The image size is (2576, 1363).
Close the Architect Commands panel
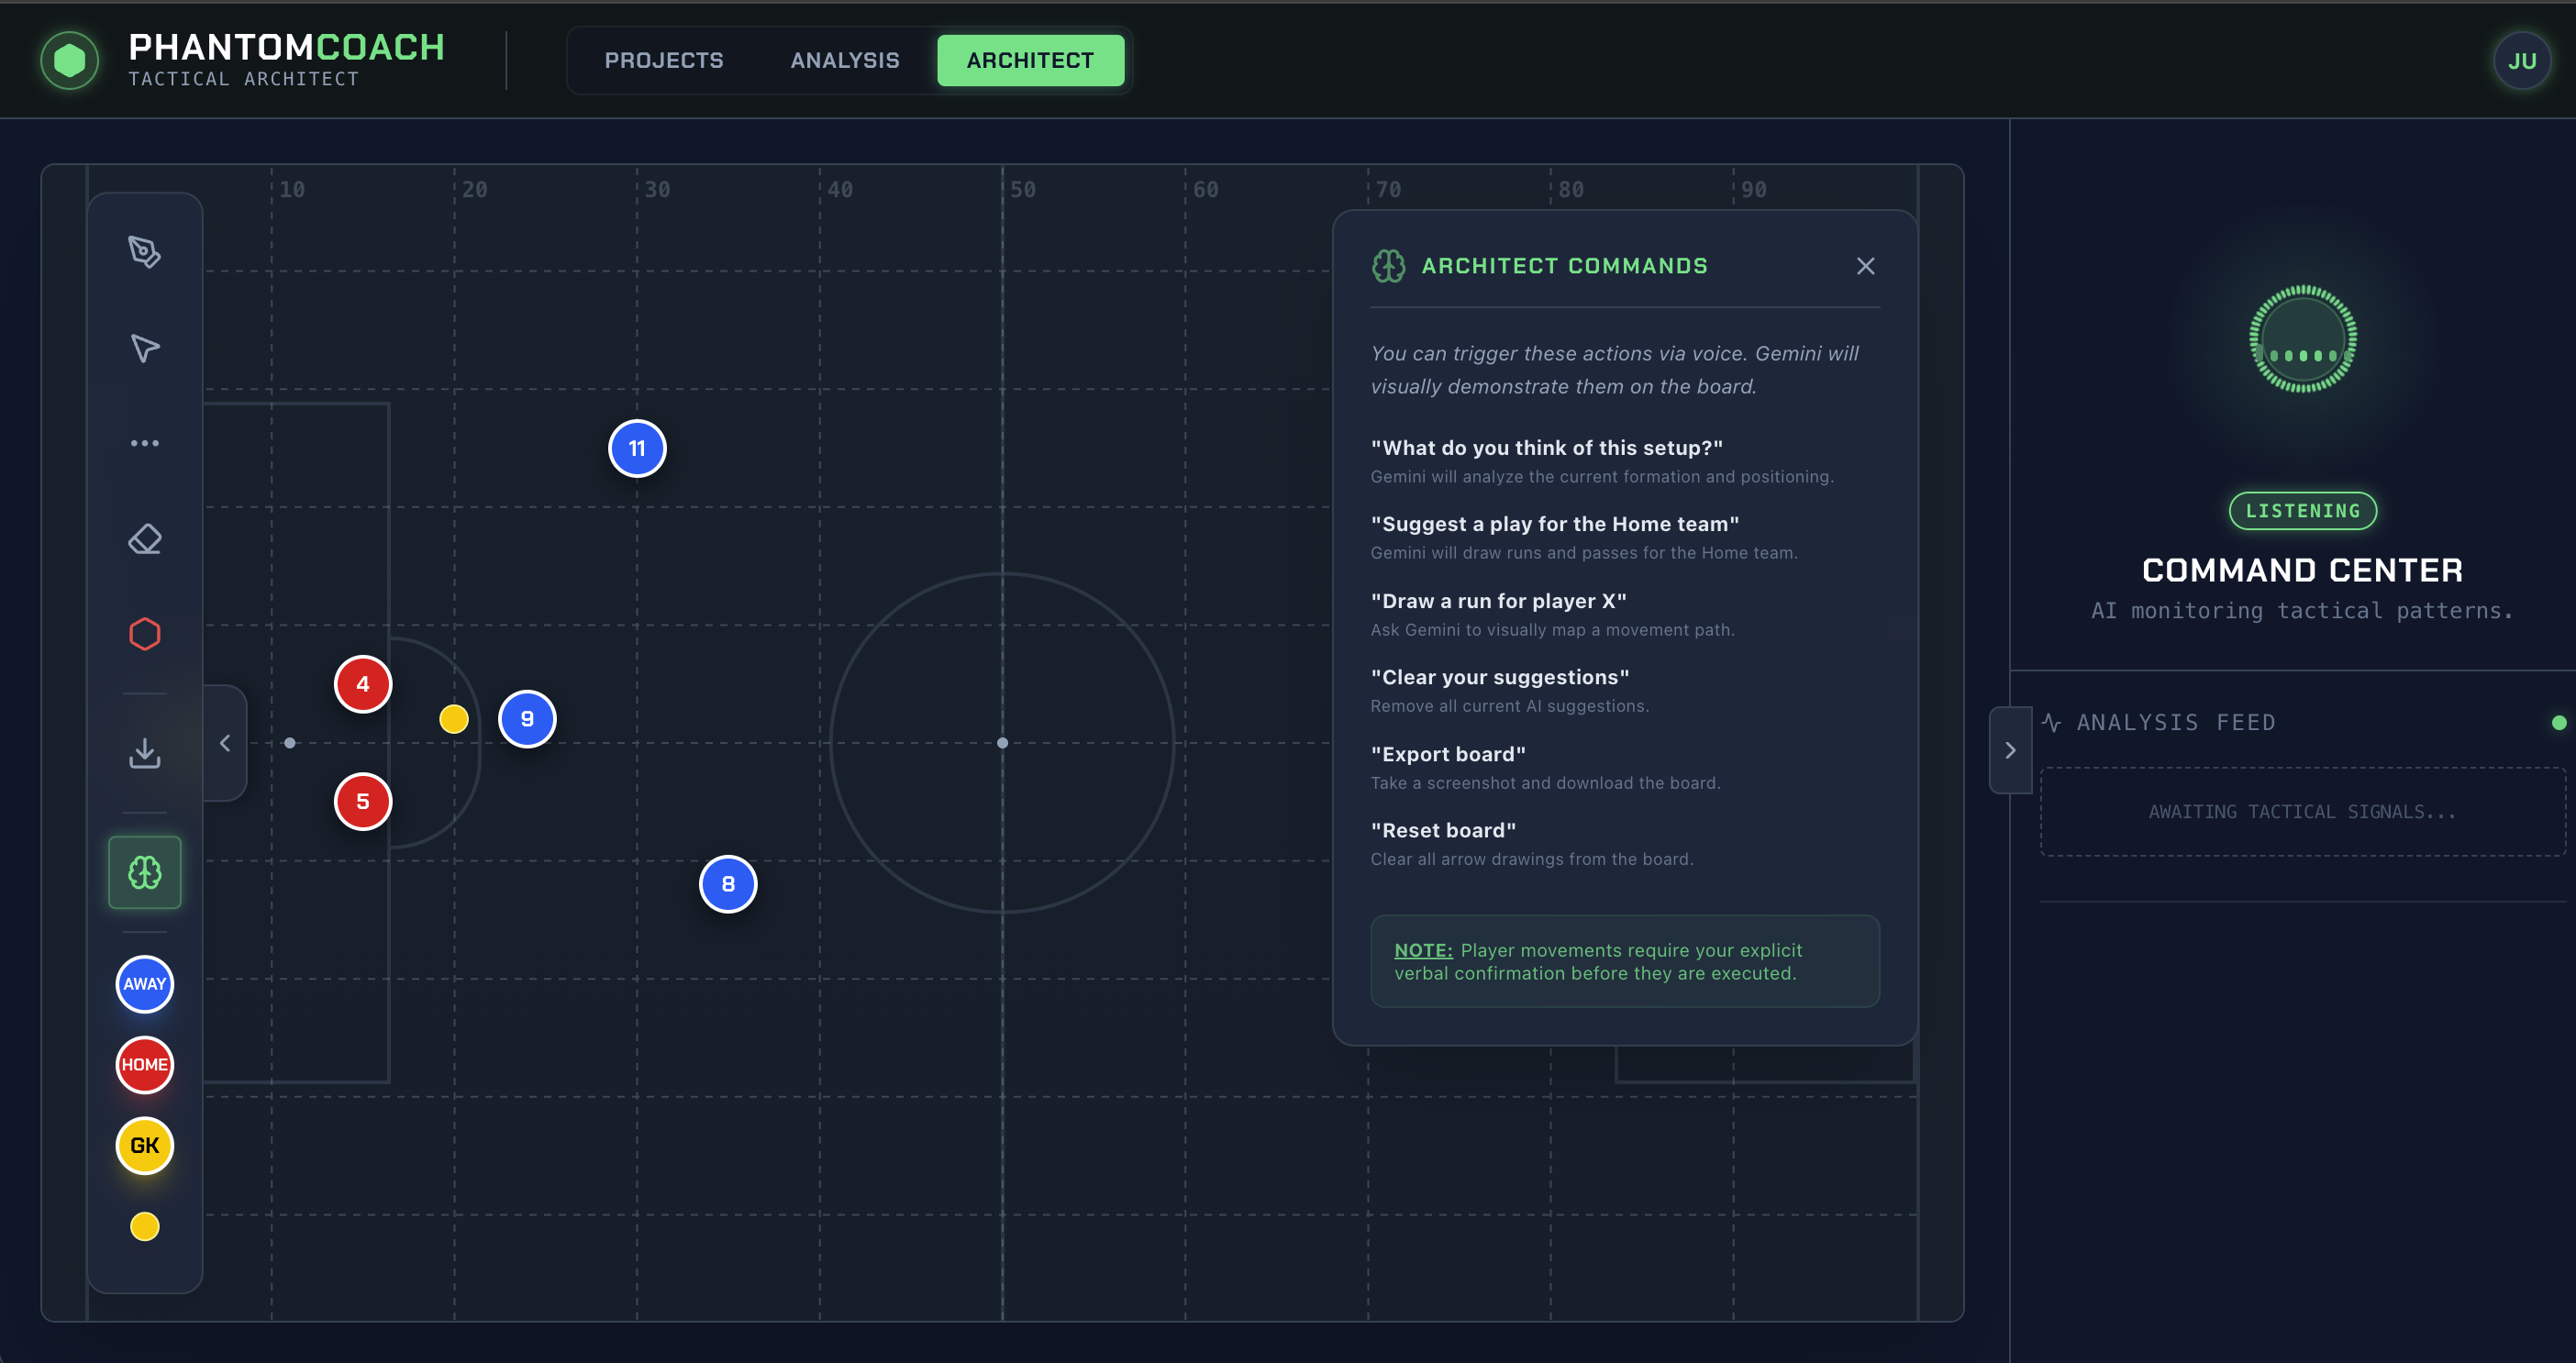tap(1865, 266)
